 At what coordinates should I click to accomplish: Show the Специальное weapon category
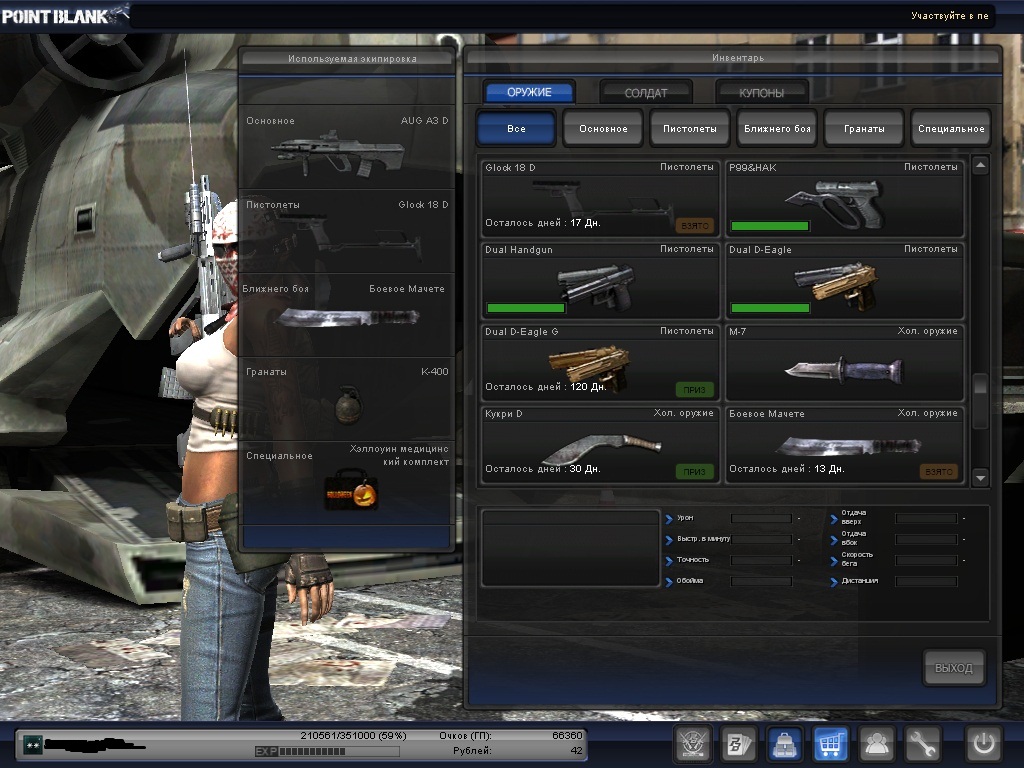(x=951, y=129)
